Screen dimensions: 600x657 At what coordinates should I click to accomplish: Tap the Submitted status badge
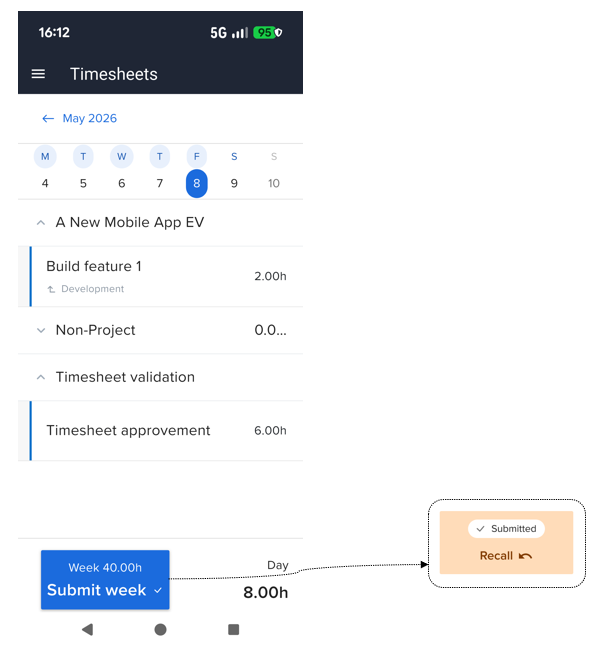[506, 529]
